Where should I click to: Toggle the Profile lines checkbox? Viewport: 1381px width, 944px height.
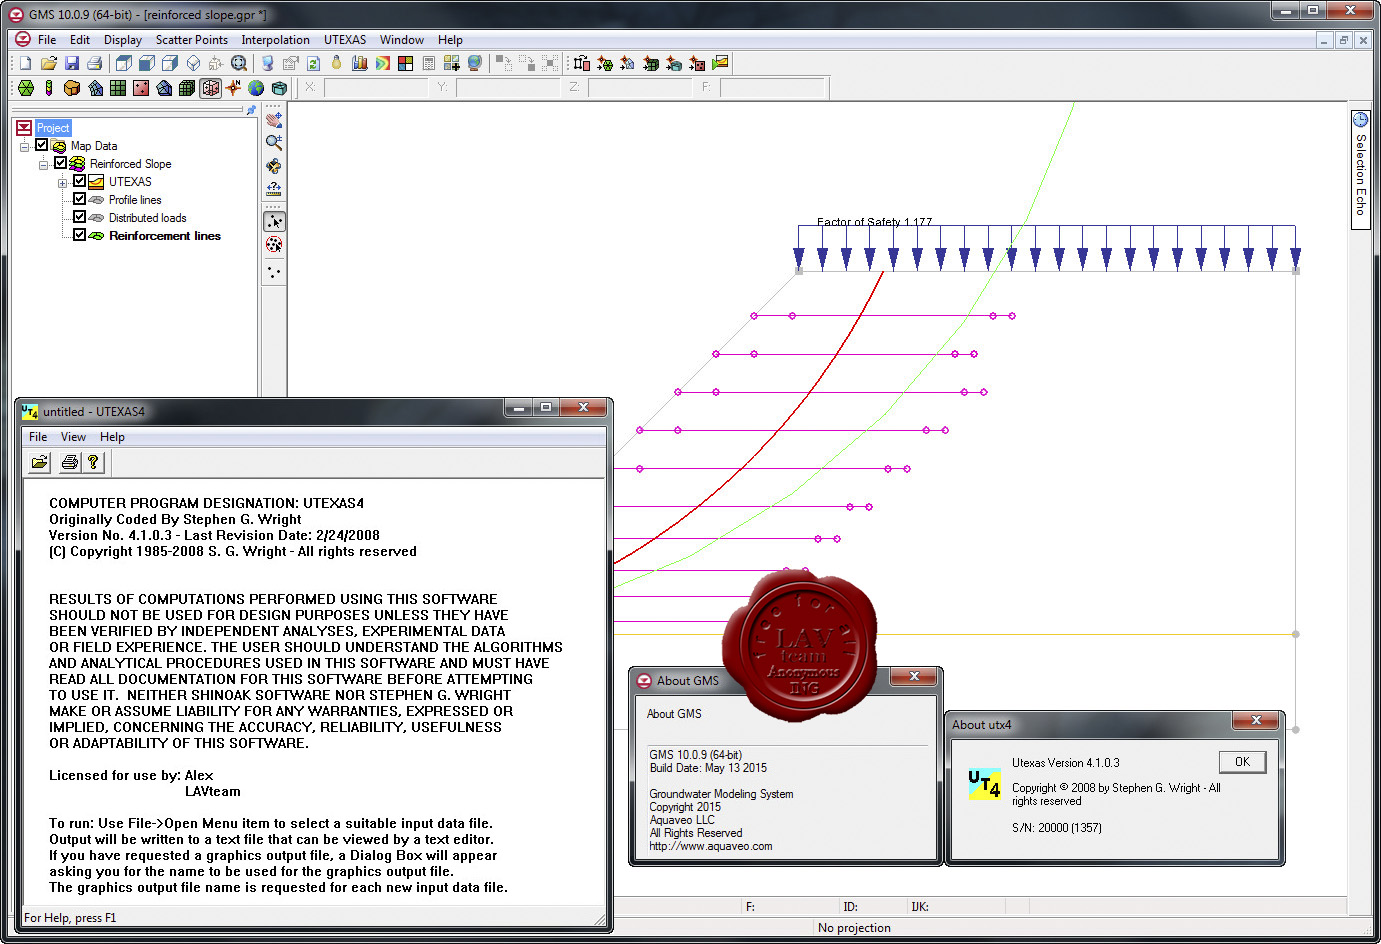80,199
